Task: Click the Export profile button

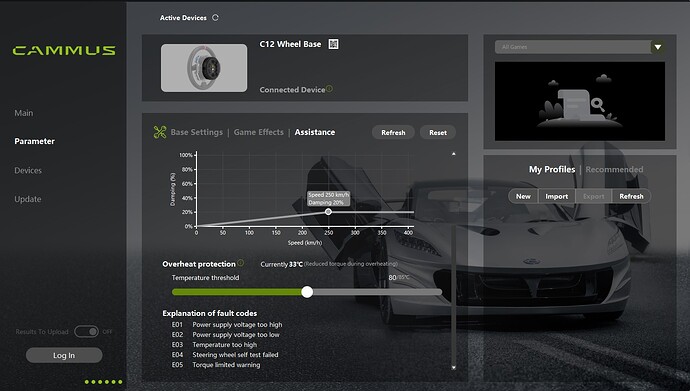Action: [594, 196]
